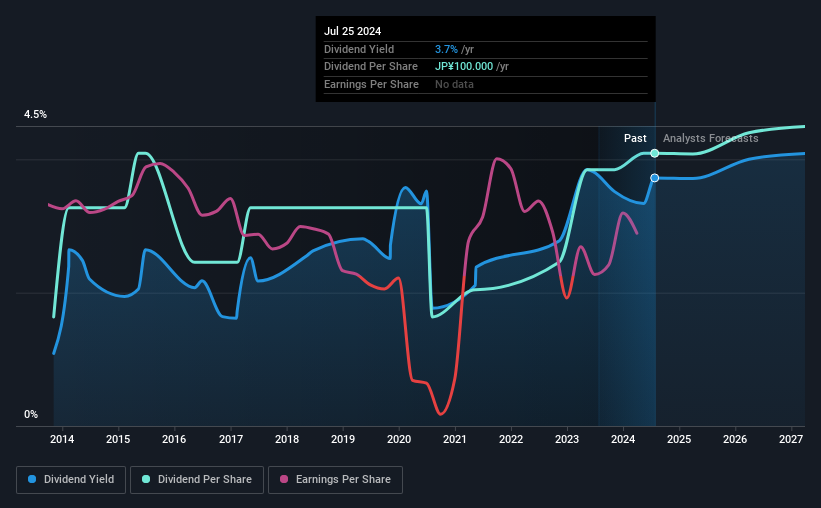The width and height of the screenshot is (821, 508).
Task: Click the teal data point marker at Jul 2024
Action: pos(654,153)
